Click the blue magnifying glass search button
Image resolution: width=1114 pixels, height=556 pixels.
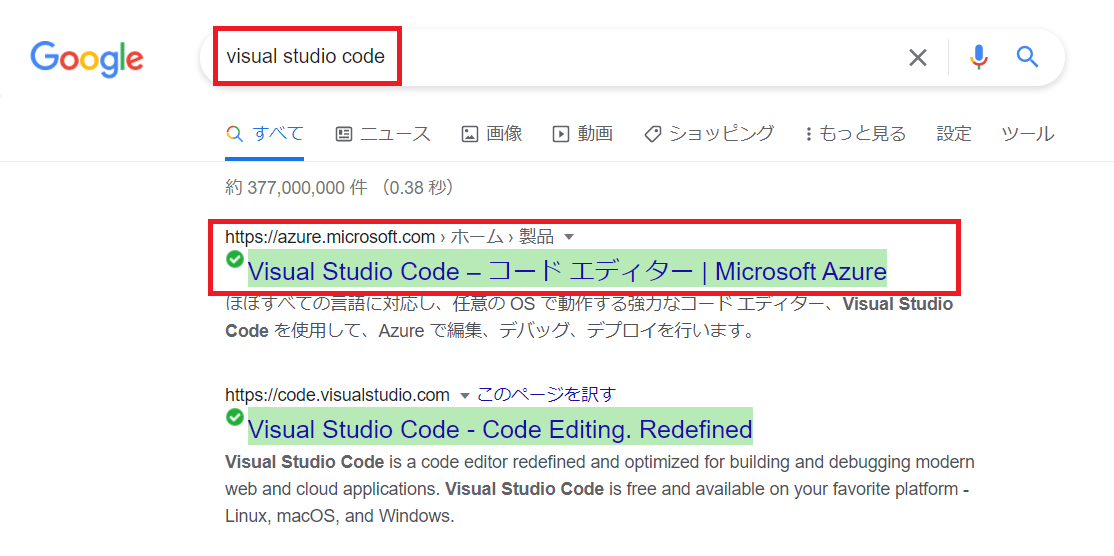tap(1027, 56)
